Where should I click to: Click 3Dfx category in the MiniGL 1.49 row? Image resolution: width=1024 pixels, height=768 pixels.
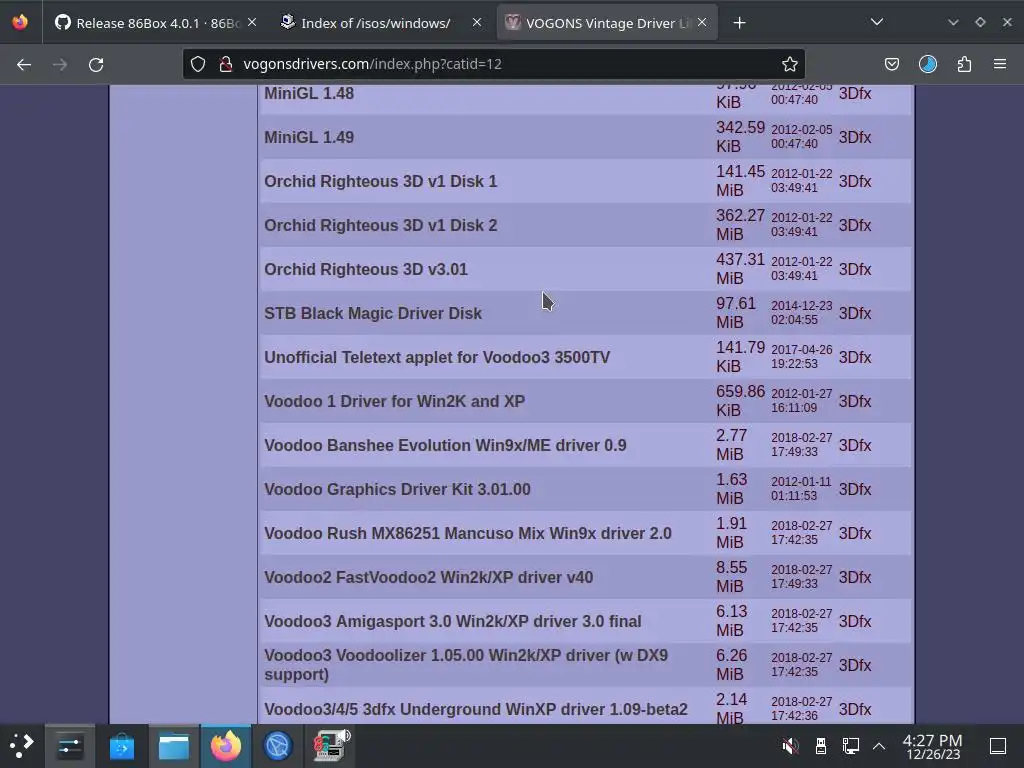[x=855, y=137]
